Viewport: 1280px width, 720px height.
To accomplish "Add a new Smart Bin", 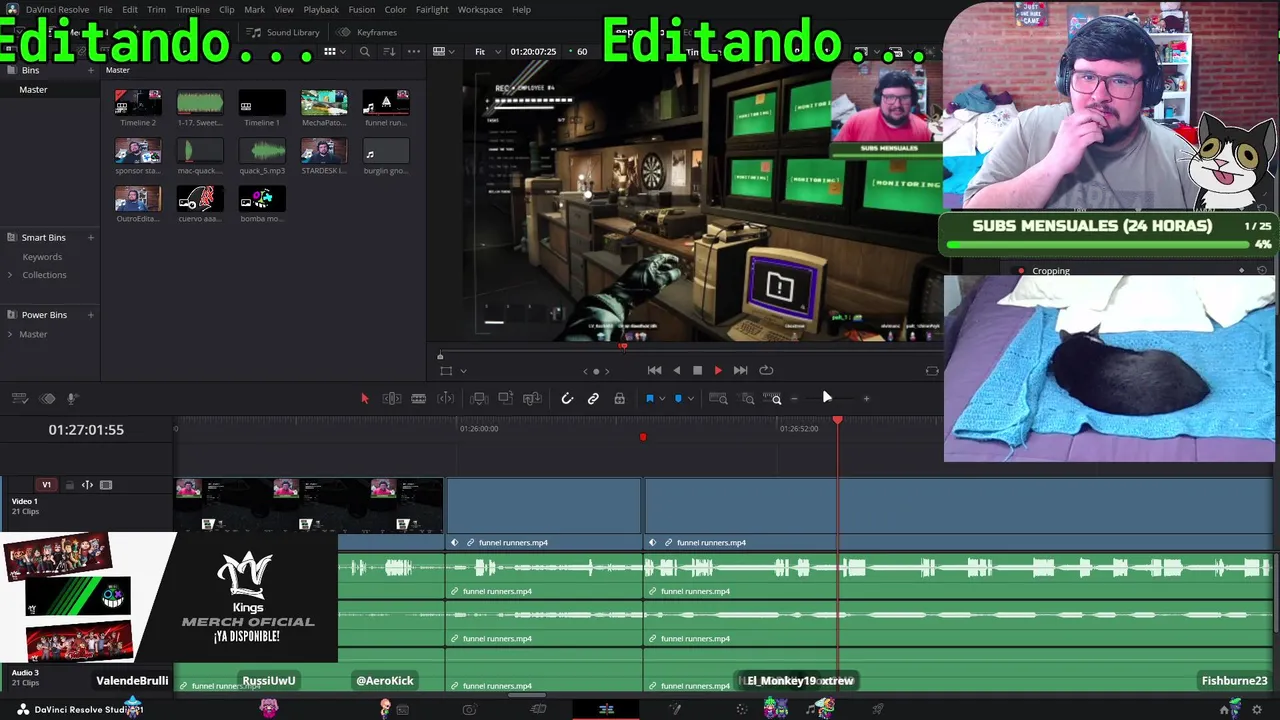I will pos(90,237).
